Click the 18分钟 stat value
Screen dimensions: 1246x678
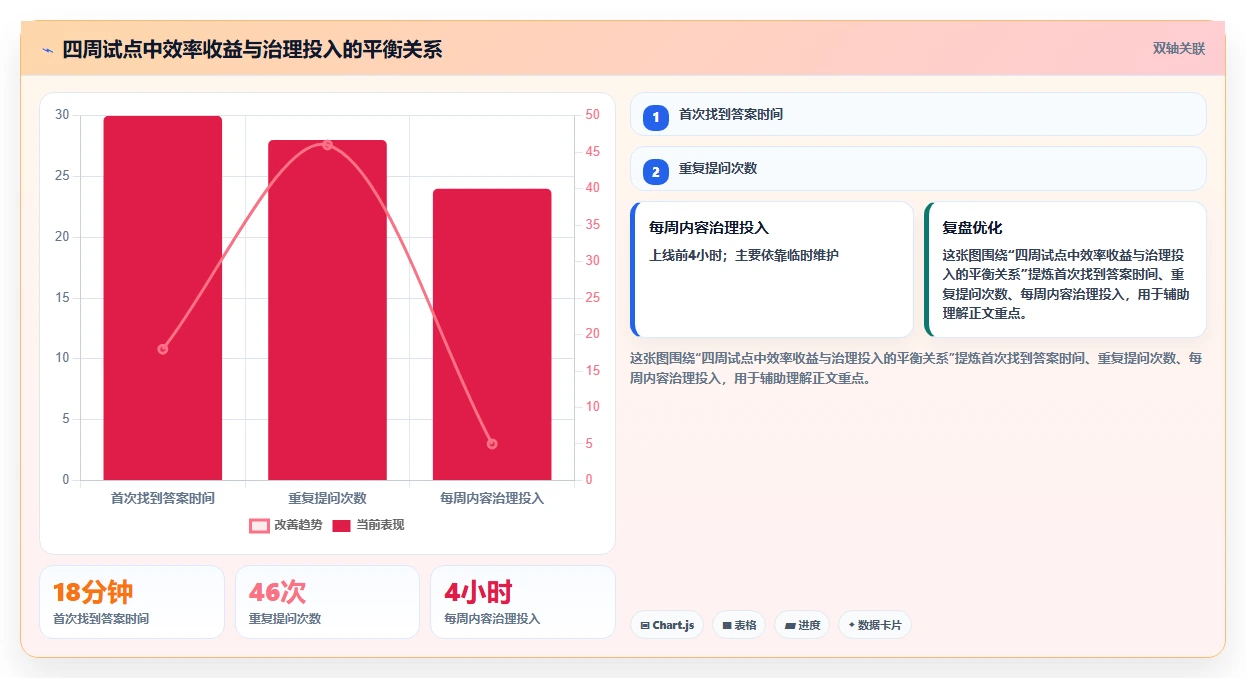[92, 592]
